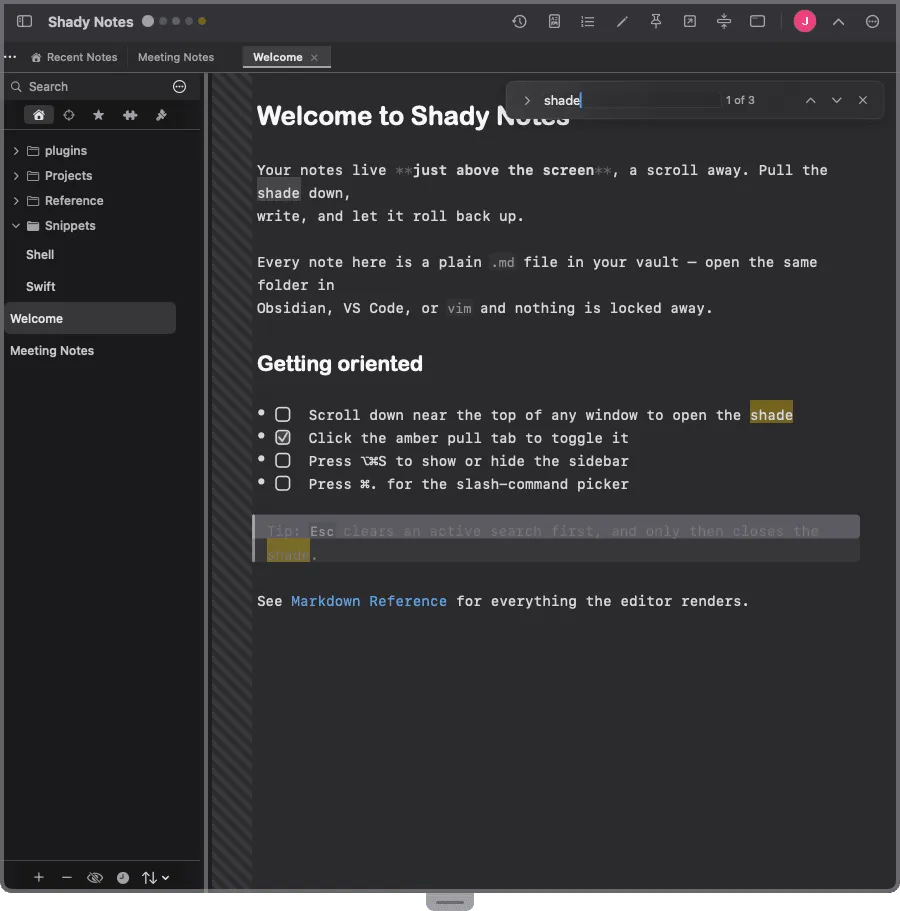This screenshot has width=900, height=911.
Task: Show favorites with the star icon
Action: [99, 115]
